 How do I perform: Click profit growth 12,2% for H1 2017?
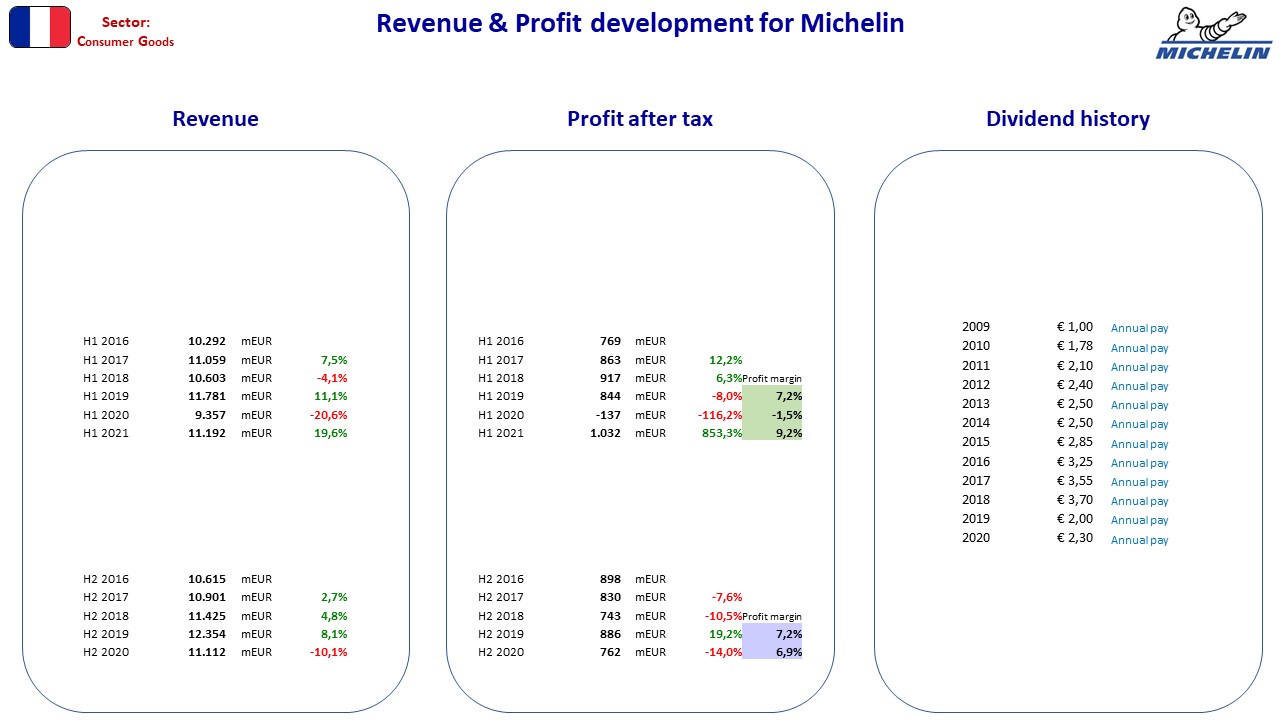[x=726, y=360]
